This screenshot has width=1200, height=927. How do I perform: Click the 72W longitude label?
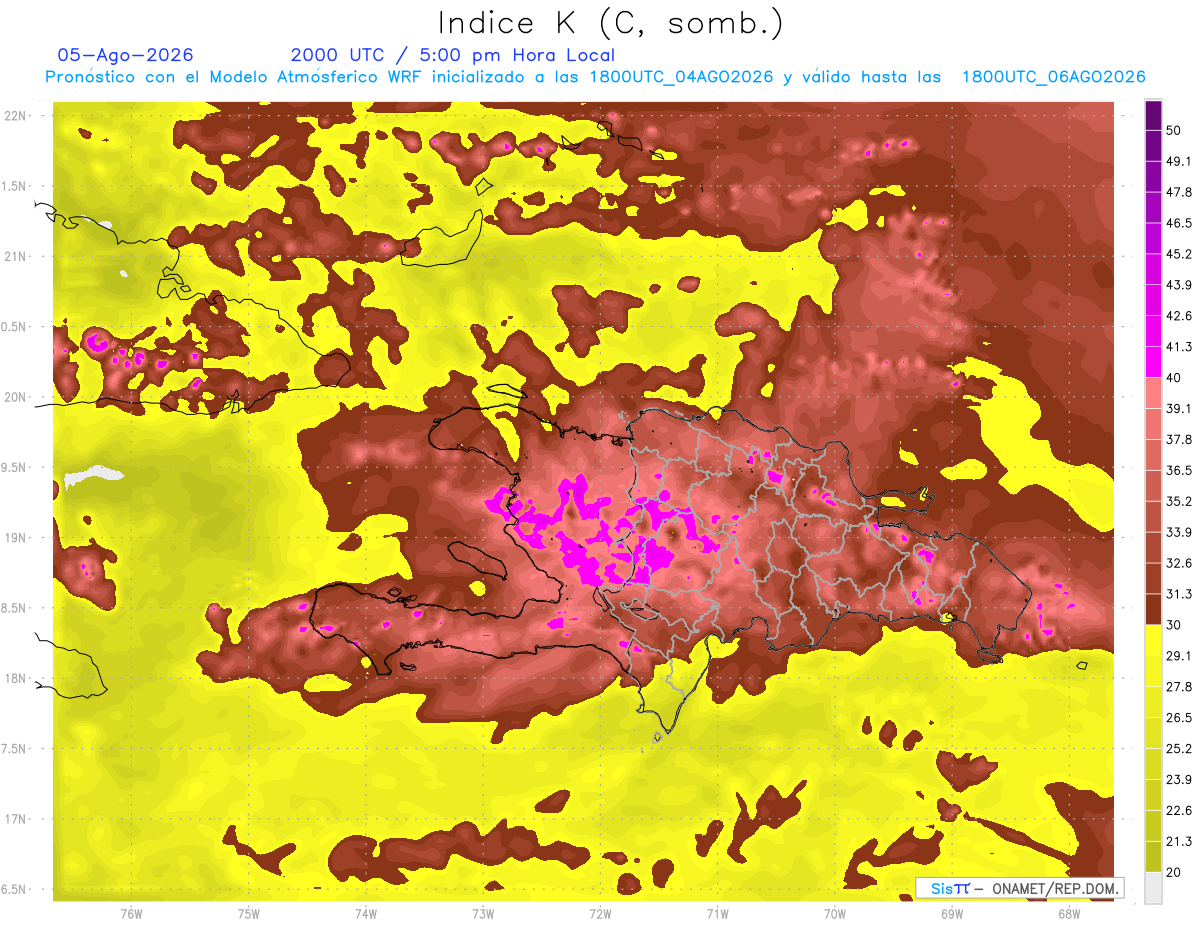click(600, 913)
